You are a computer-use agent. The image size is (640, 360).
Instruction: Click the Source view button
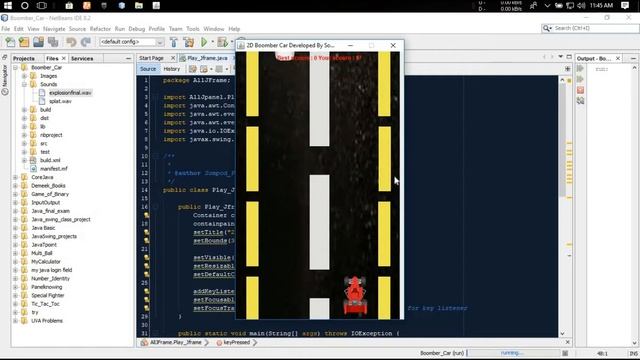coord(148,69)
